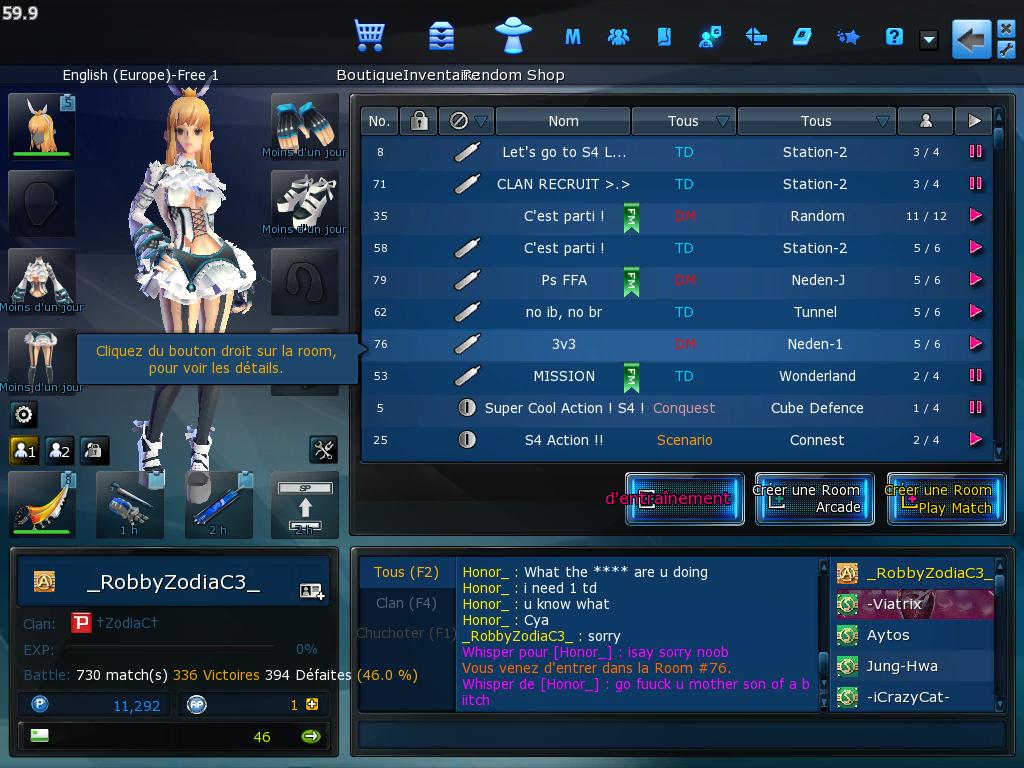Select the blonde hair item slot
The width and height of the screenshot is (1024, 768).
42,126
